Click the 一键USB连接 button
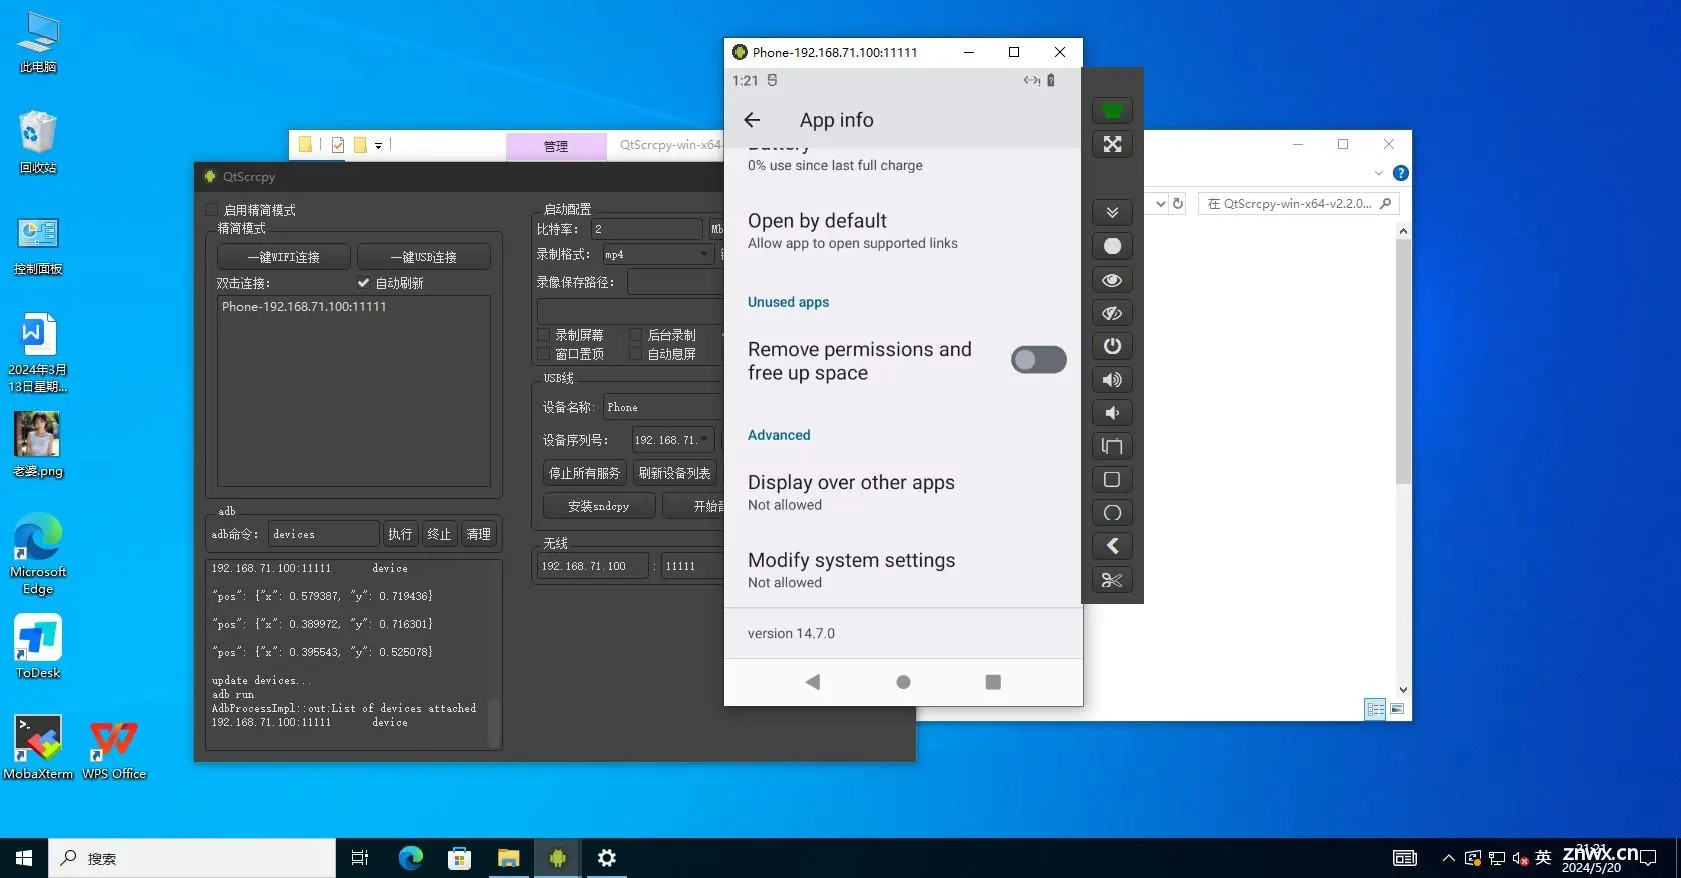 tap(424, 257)
